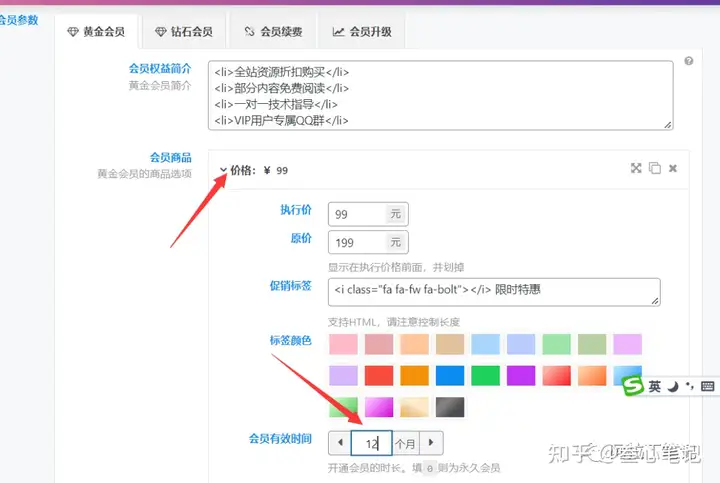720x483 pixels.
Task: Switch to the 黄金会员 tab
Action: [96, 32]
